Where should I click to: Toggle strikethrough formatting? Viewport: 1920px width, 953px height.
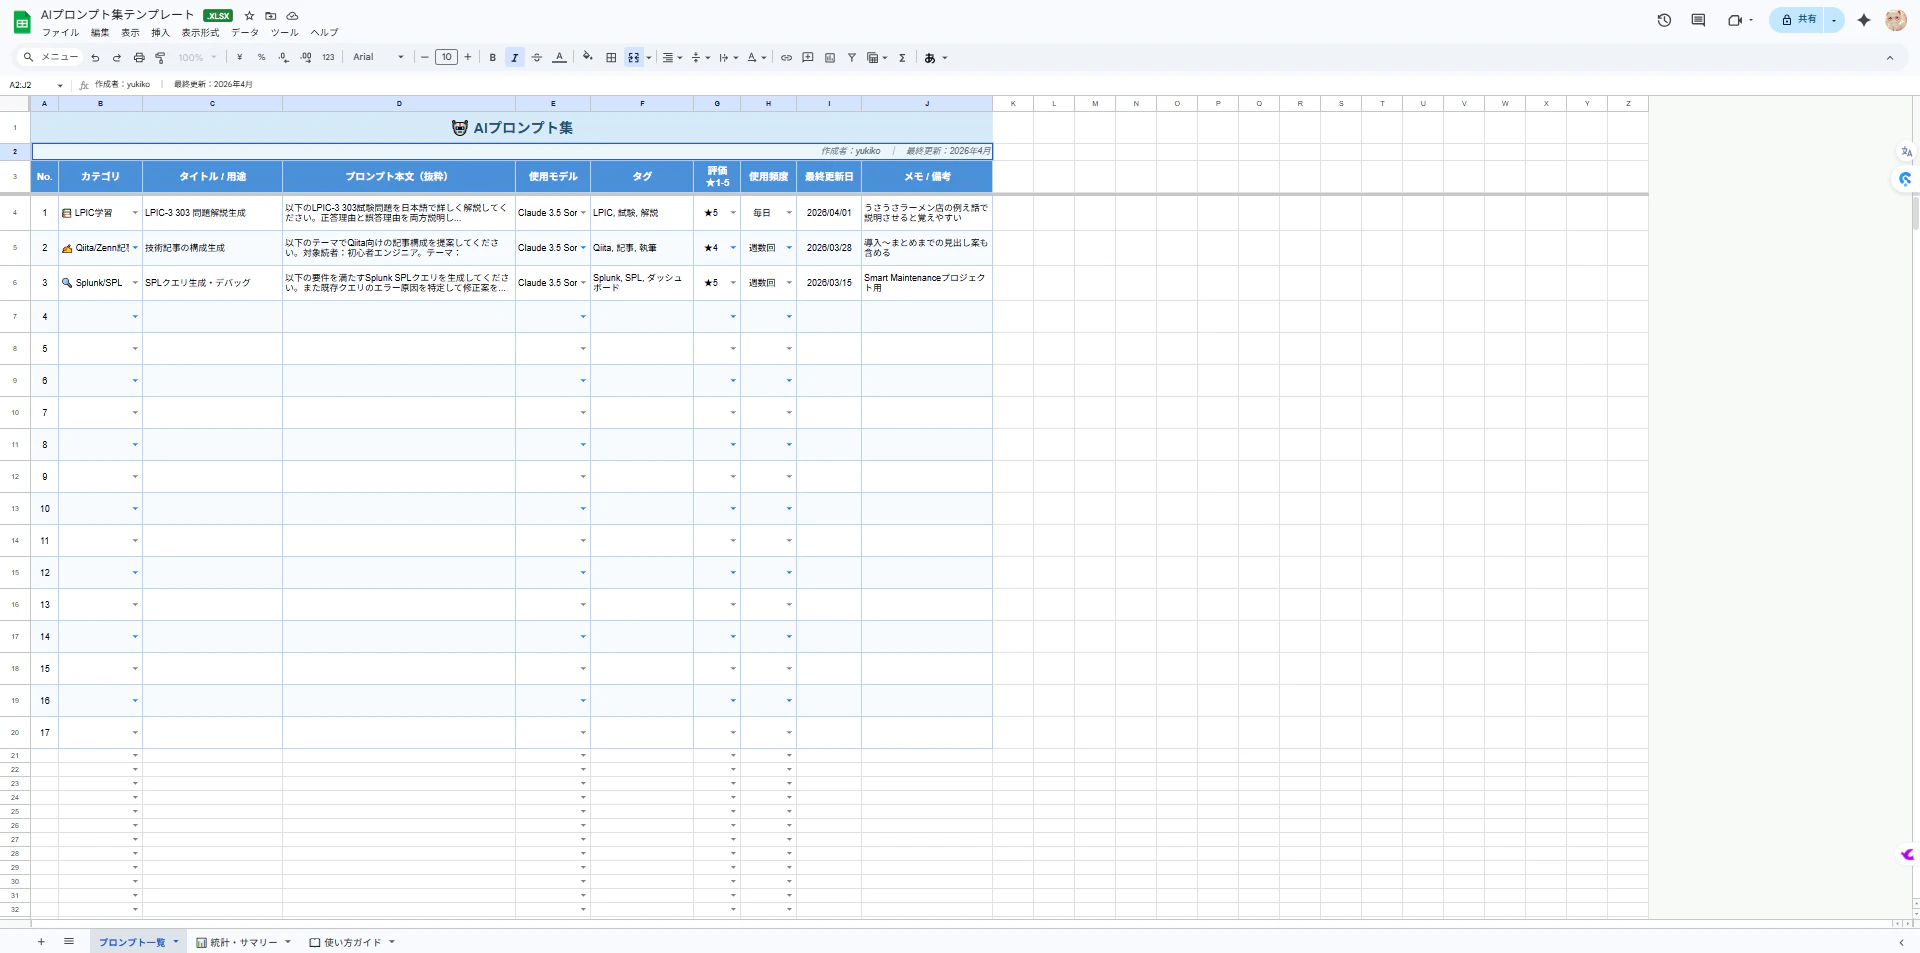(x=537, y=58)
